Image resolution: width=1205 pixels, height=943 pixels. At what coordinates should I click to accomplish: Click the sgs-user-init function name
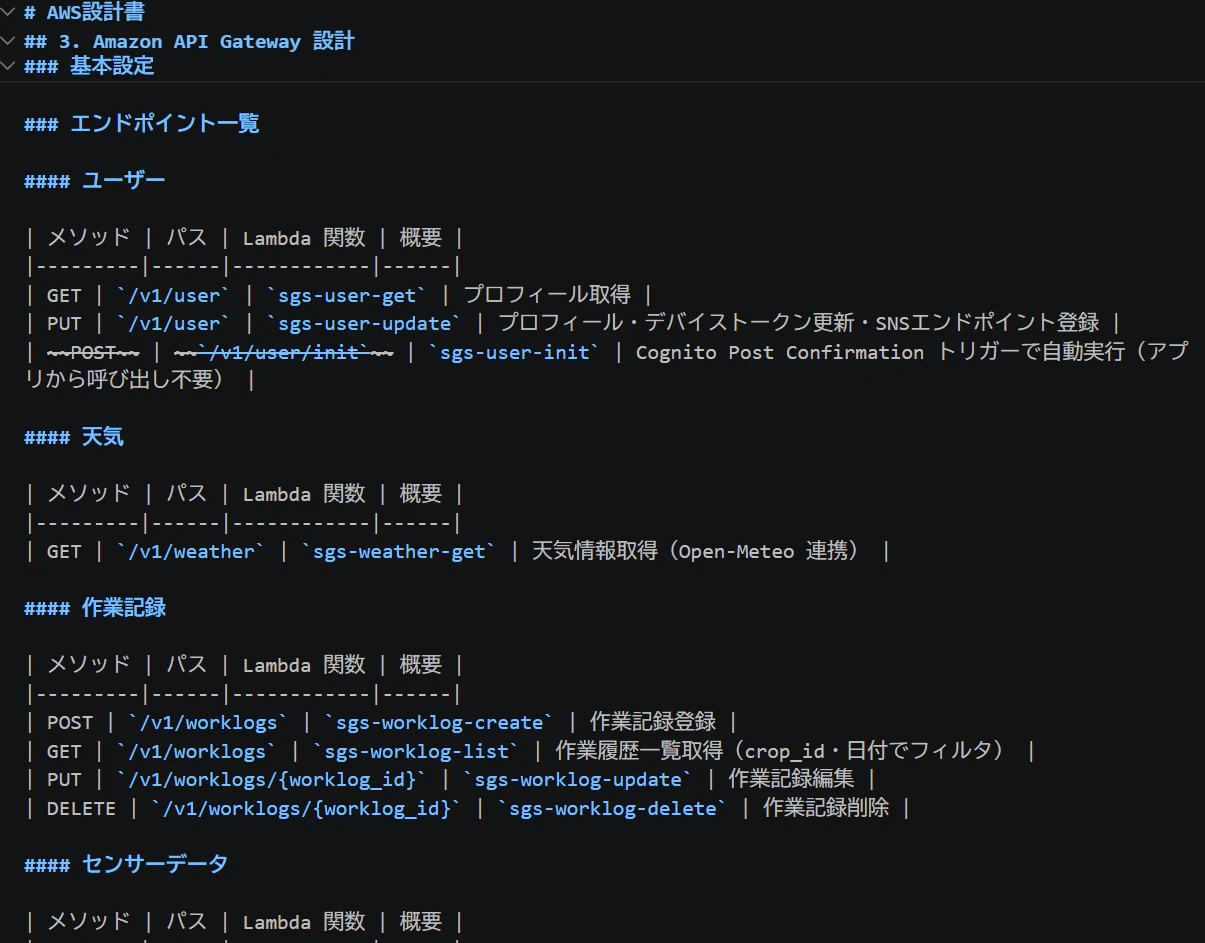509,352
